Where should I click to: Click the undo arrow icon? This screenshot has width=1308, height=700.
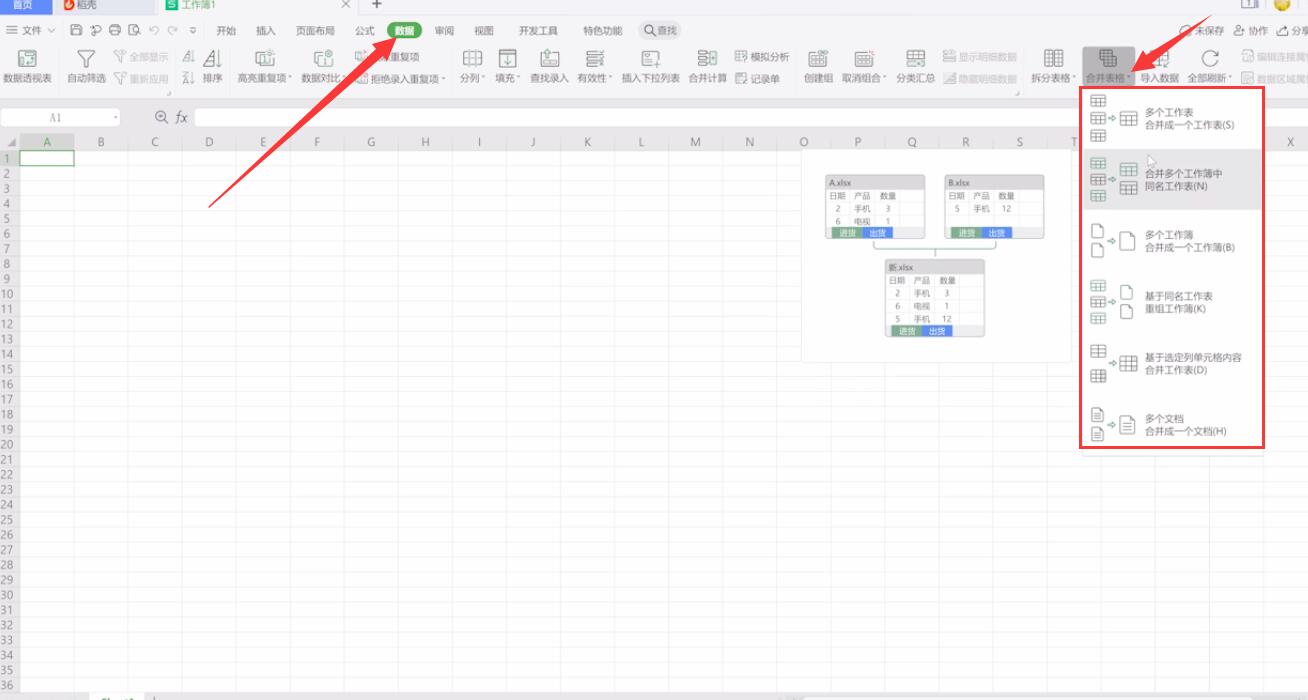154,31
